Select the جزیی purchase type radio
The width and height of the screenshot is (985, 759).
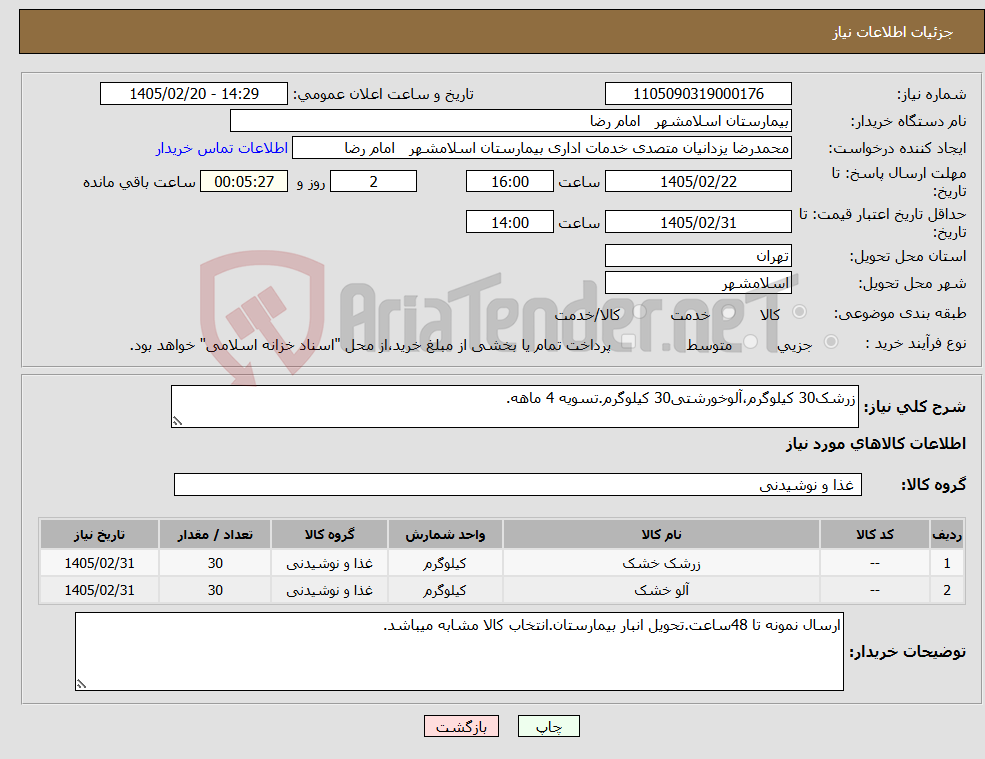click(x=830, y=342)
